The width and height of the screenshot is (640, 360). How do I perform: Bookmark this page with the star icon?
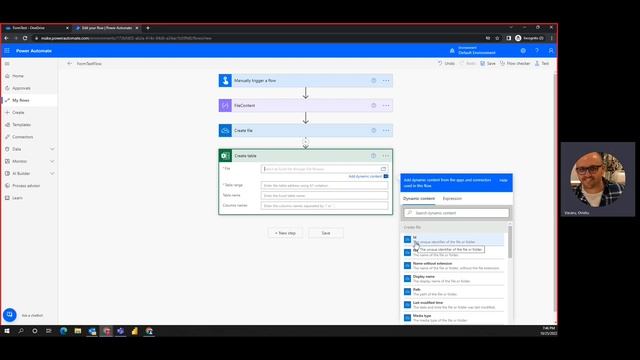(x=497, y=38)
